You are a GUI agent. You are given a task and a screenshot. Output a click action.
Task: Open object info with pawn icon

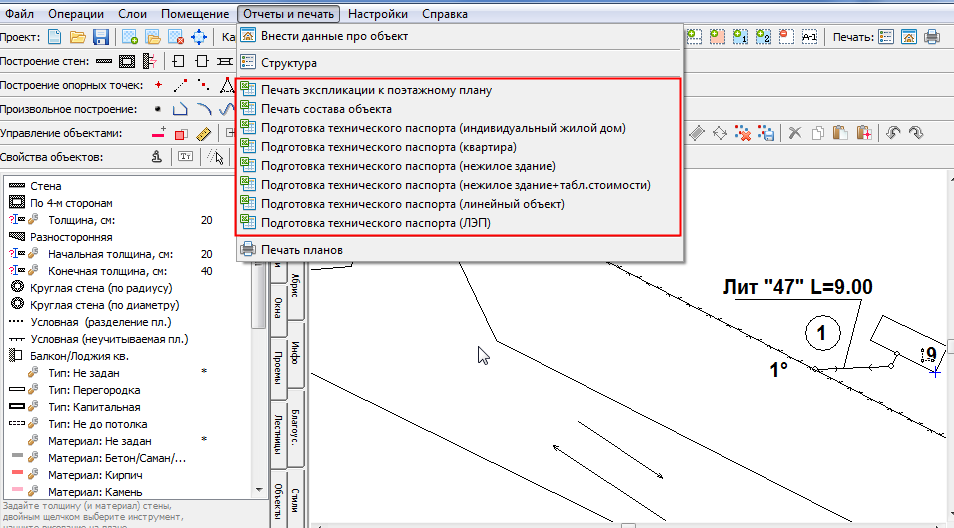click(157, 157)
